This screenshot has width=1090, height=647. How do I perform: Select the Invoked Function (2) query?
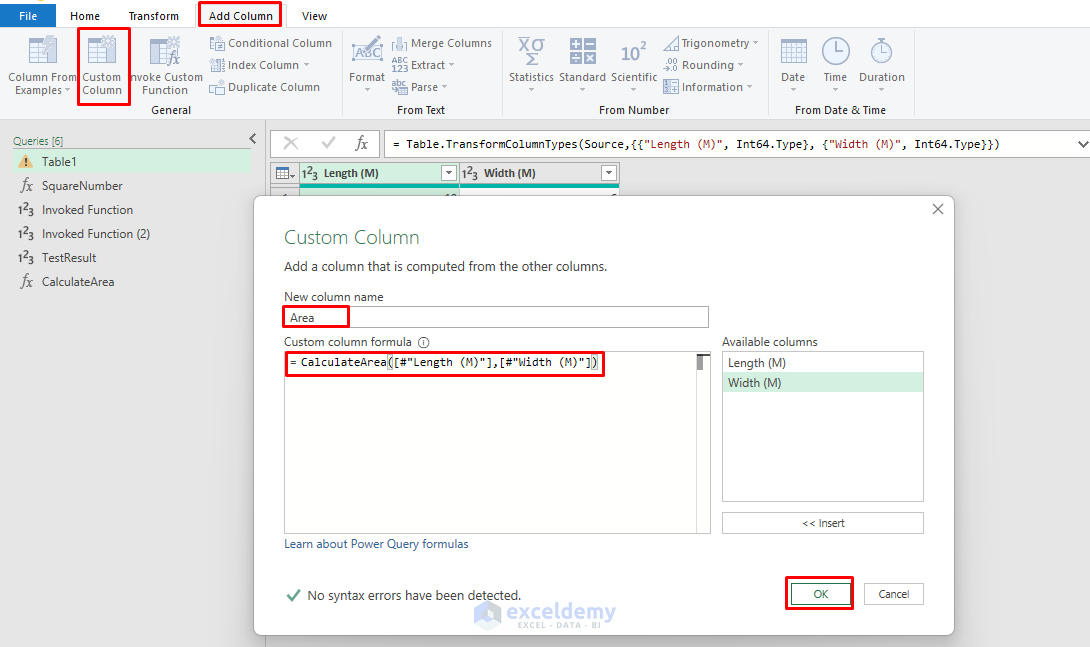click(132, 234)
